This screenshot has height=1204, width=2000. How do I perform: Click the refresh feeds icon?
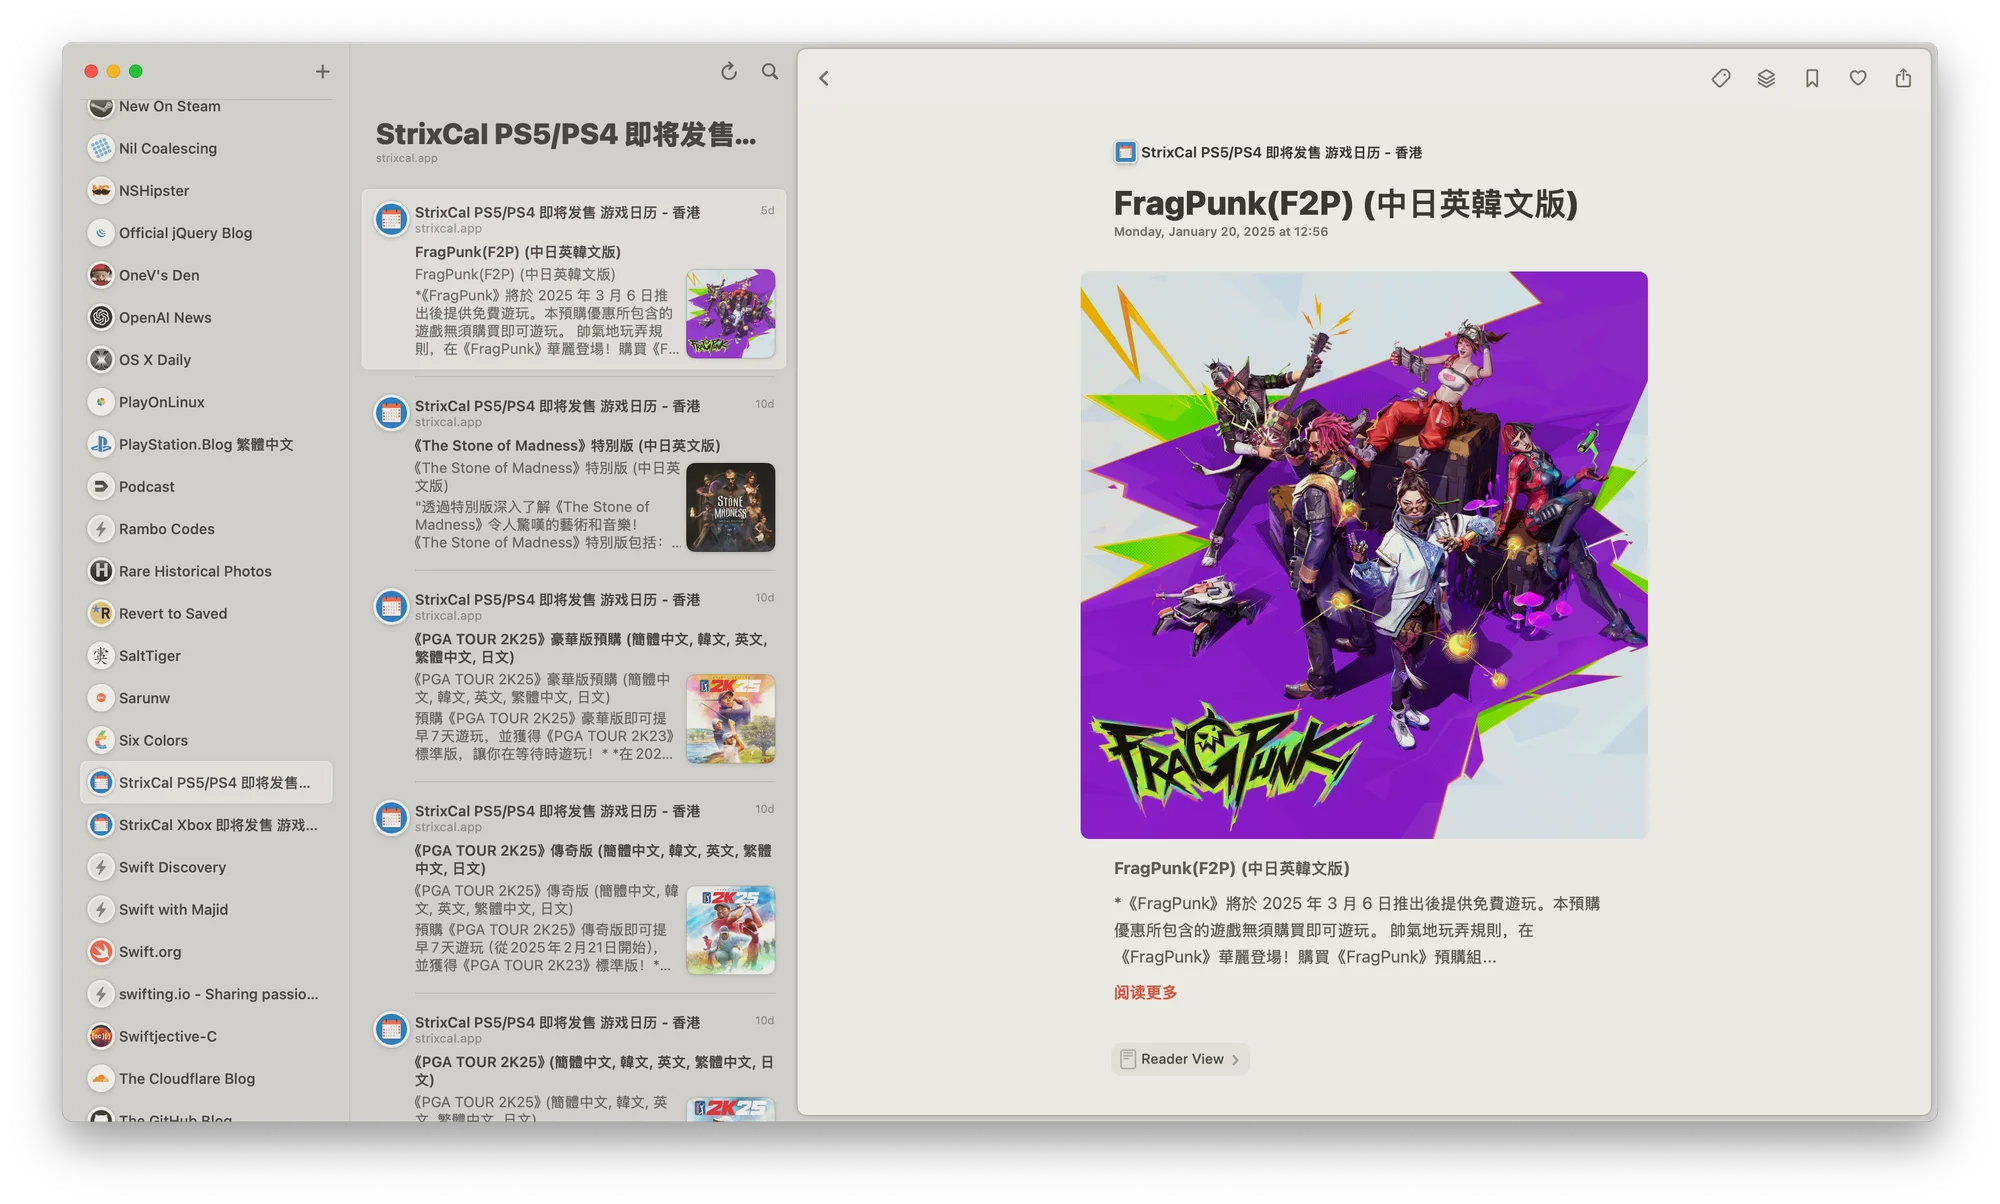click(x=729, y=71)
